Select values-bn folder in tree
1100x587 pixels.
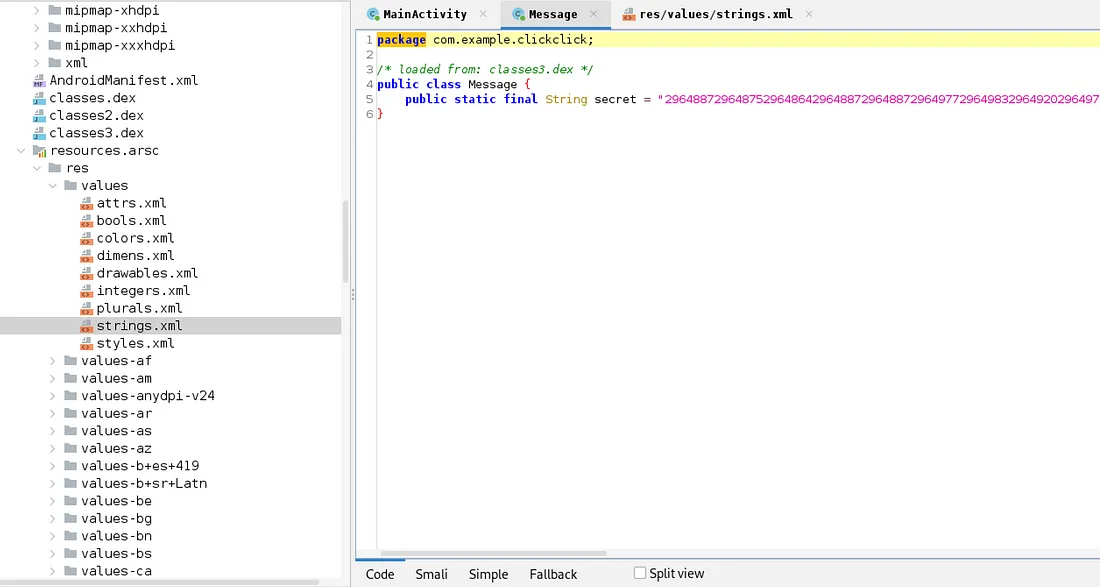[116, 537]
